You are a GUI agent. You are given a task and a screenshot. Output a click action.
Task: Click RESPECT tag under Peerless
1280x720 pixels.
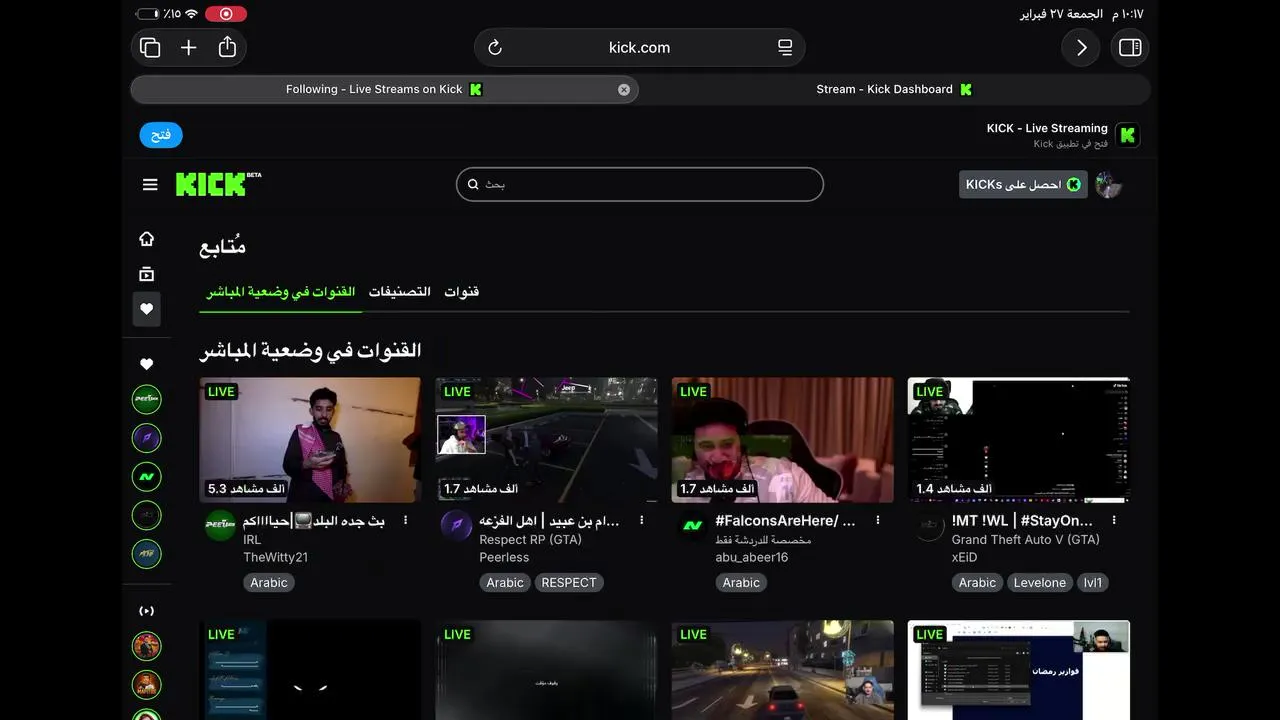click(x=569, y=583)
